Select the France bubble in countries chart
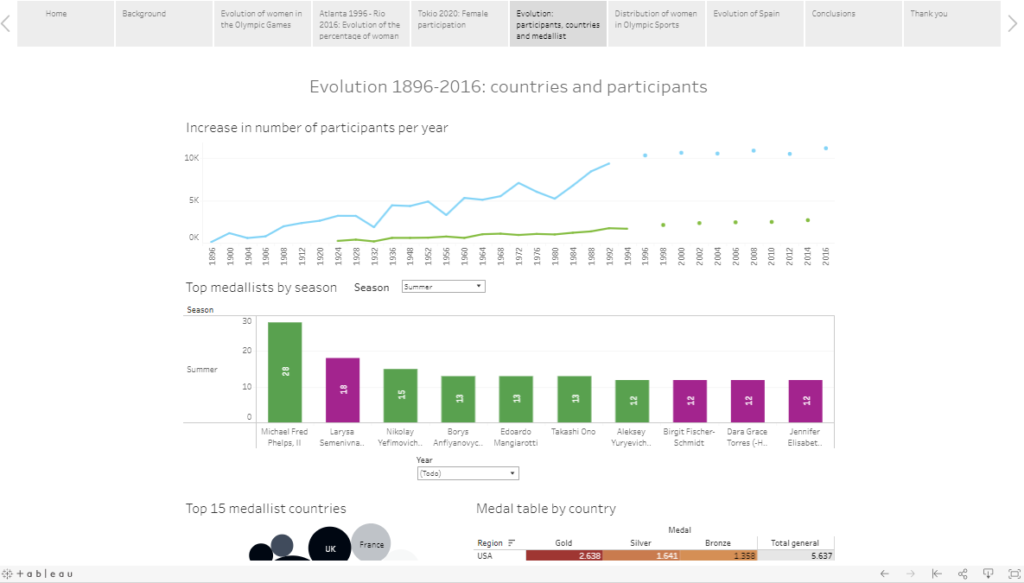The width and height of the screenshot is (1024, 583). (371, 544)
